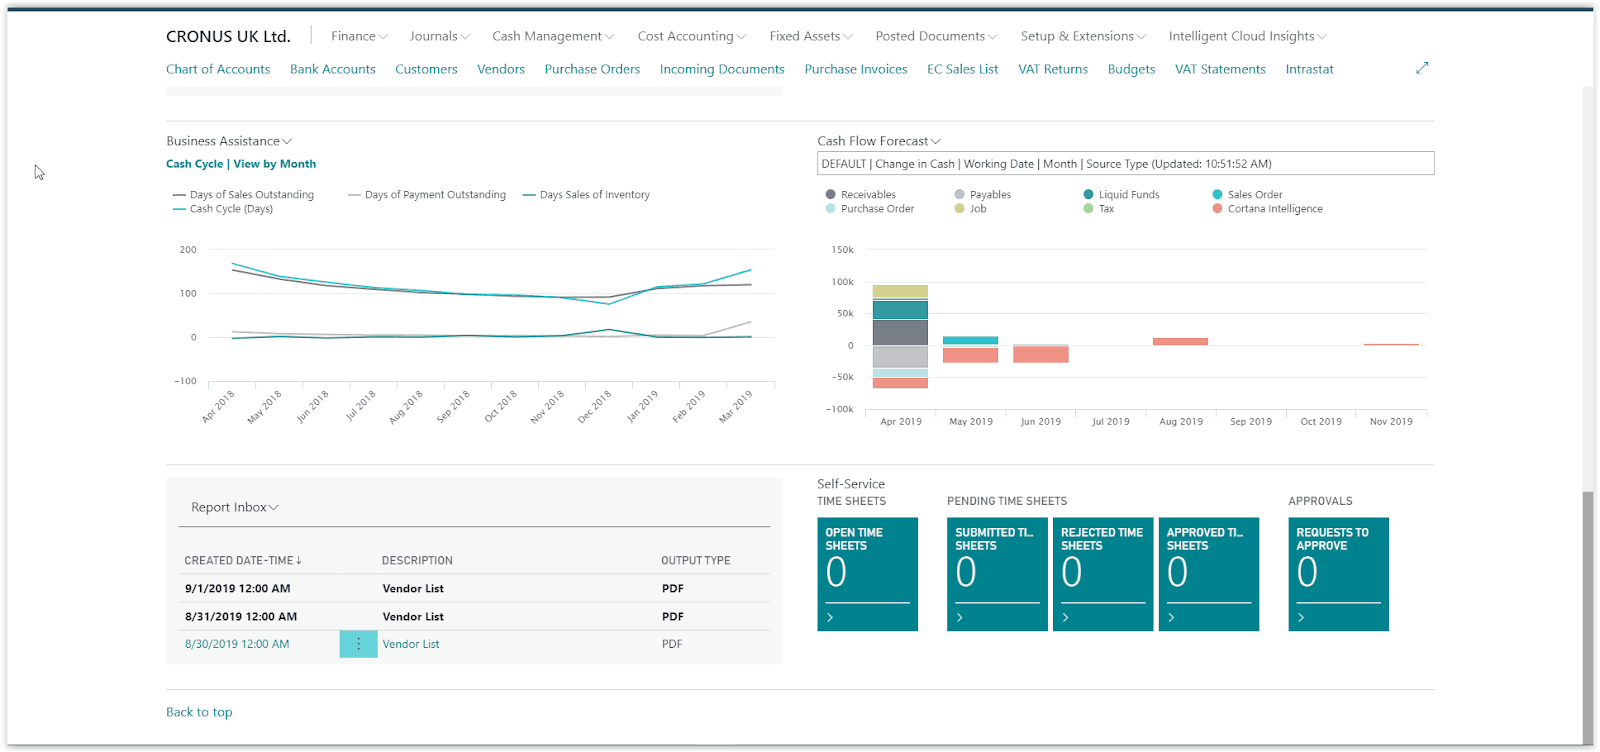This screenshot has height=752, width=1600.
Task: Open the arrow on Rejected Time Sheets tile
Action: click(x=1066, y=618)
